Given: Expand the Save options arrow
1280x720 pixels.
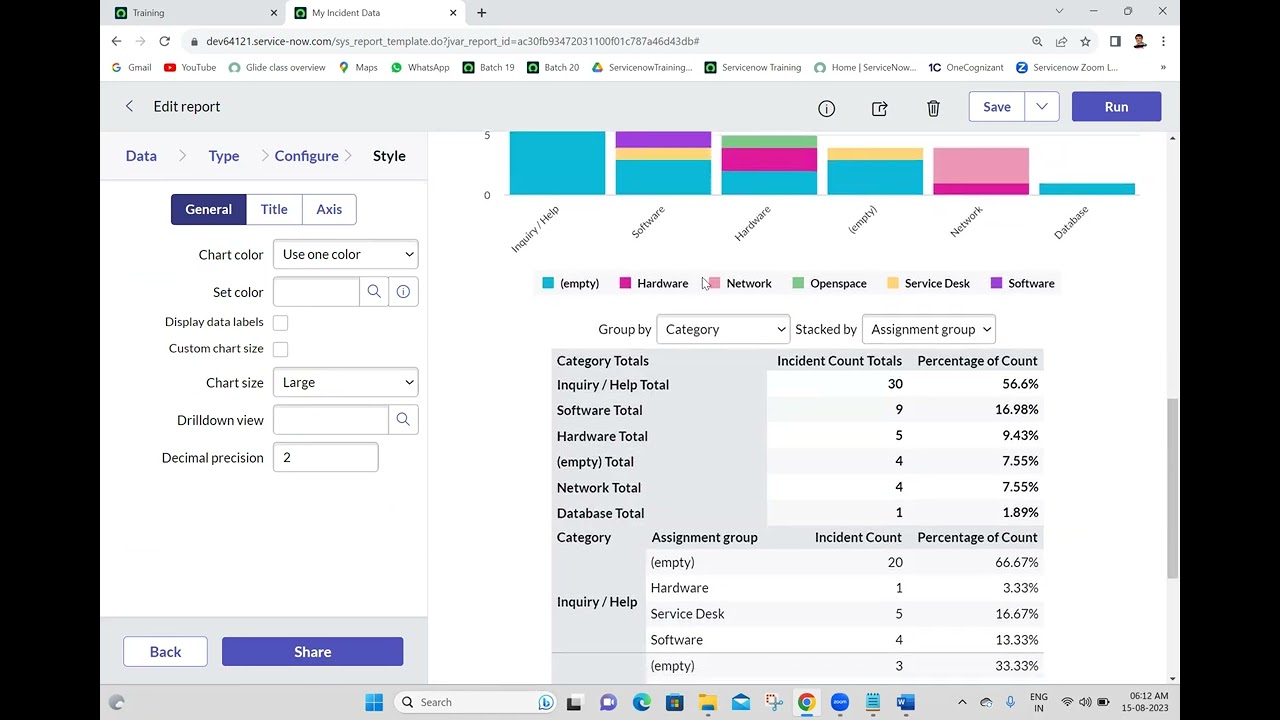Looking at the screenshot, I should pos(1042,107).
